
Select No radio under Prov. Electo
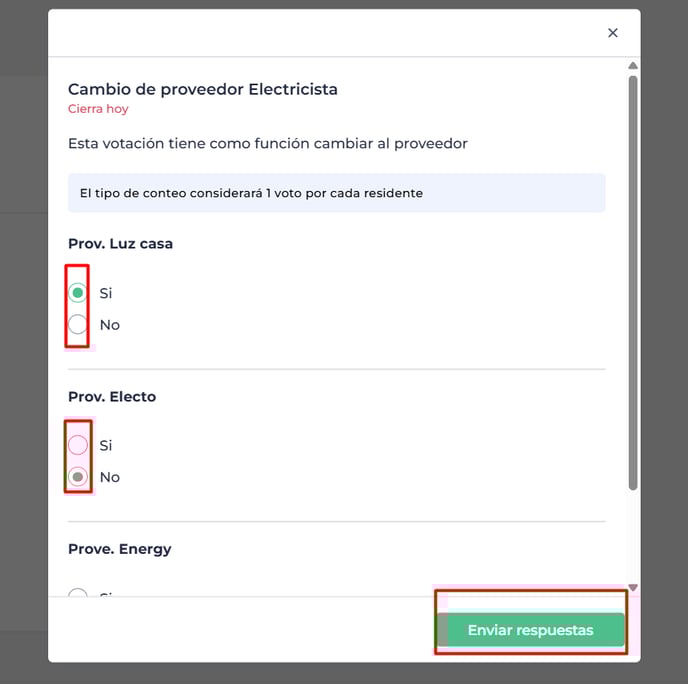pyautogui.click(x=78, y=477)
